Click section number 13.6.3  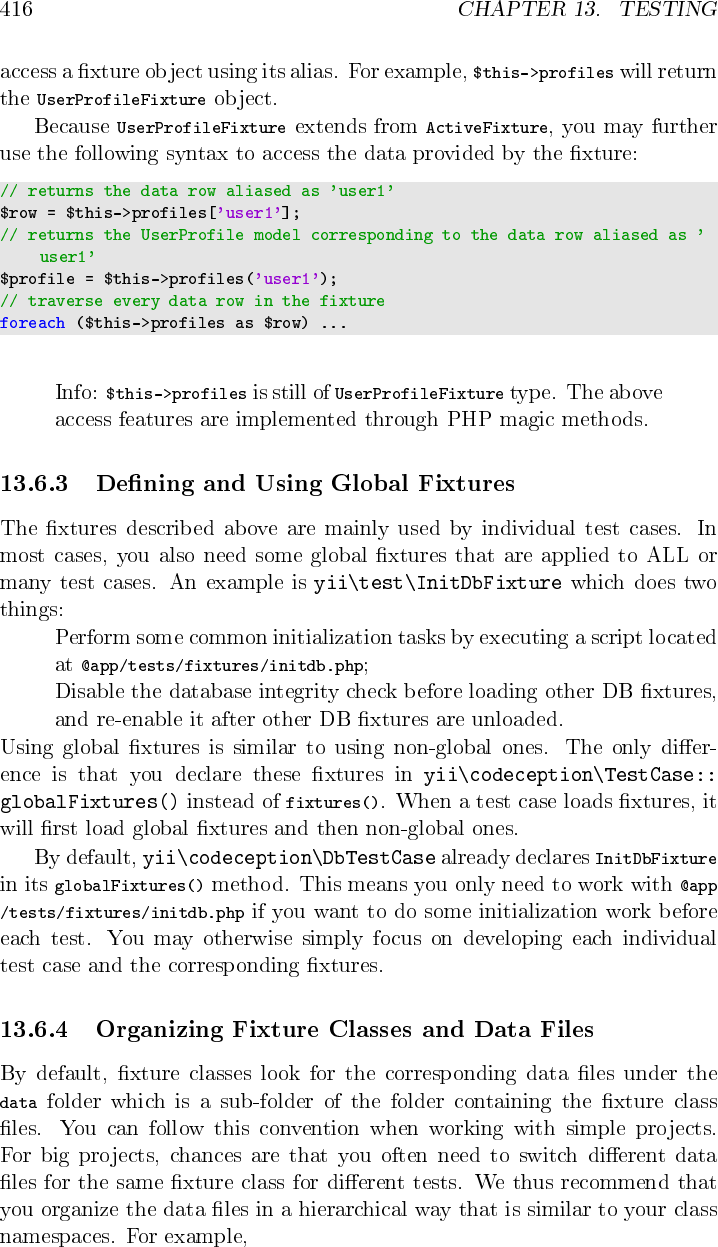click(34, 484)
